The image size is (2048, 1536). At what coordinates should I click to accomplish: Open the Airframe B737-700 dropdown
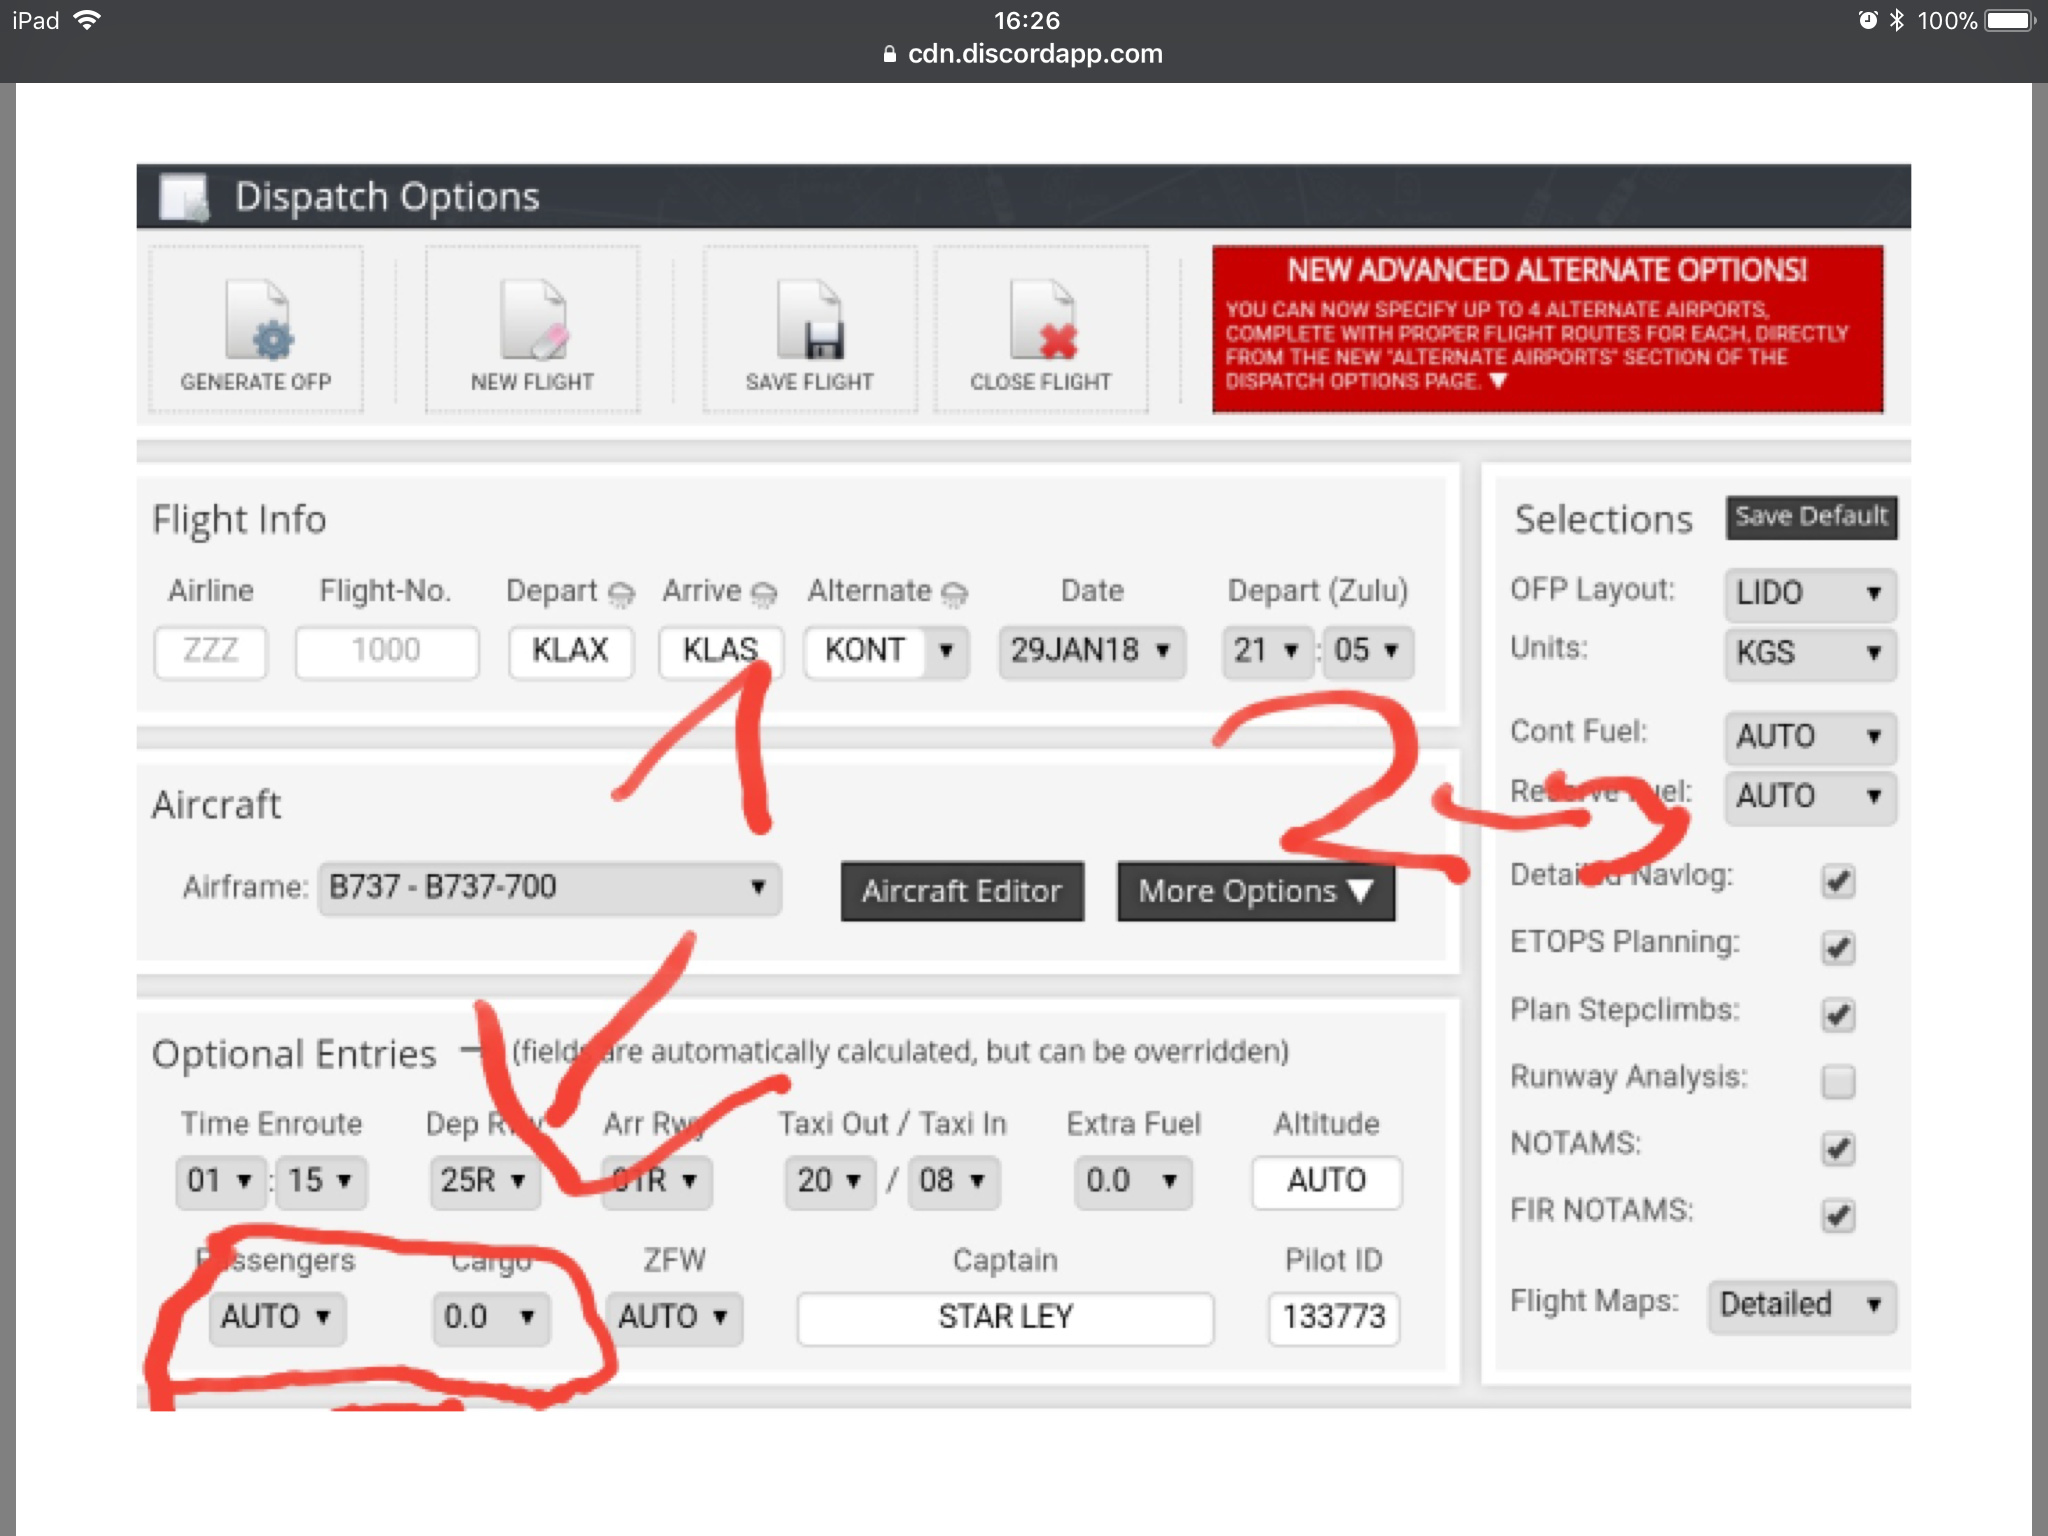(549, 888)
